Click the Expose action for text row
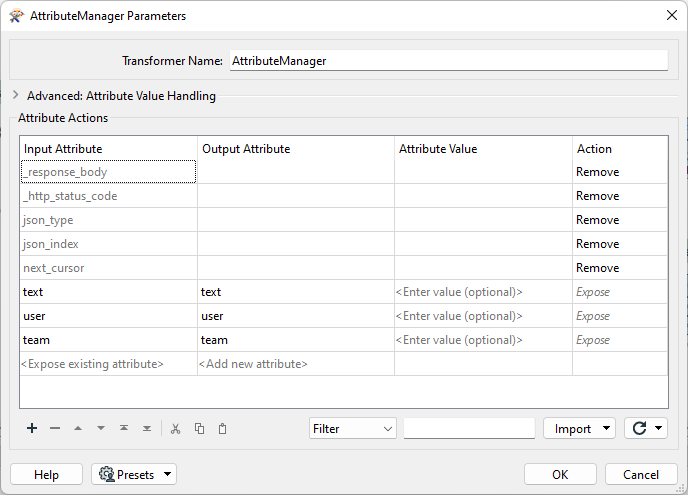Viewport: 688px width, 495px height. coord(620,292)
